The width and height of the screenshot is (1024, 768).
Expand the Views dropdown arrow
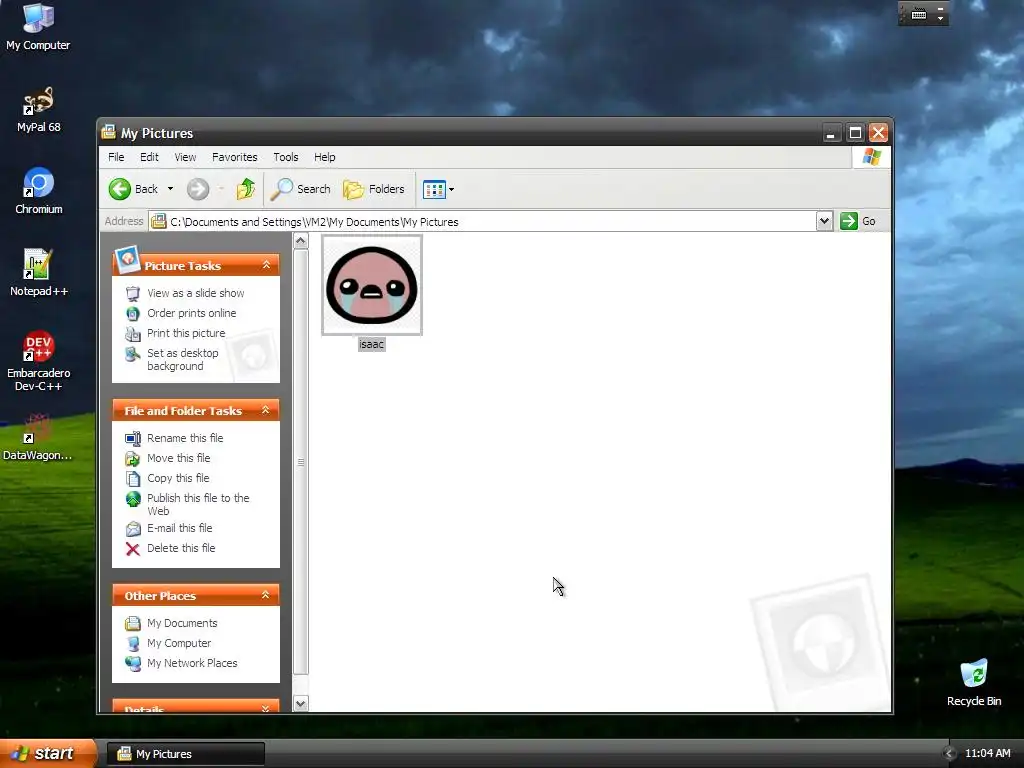[x=451, y=189]
